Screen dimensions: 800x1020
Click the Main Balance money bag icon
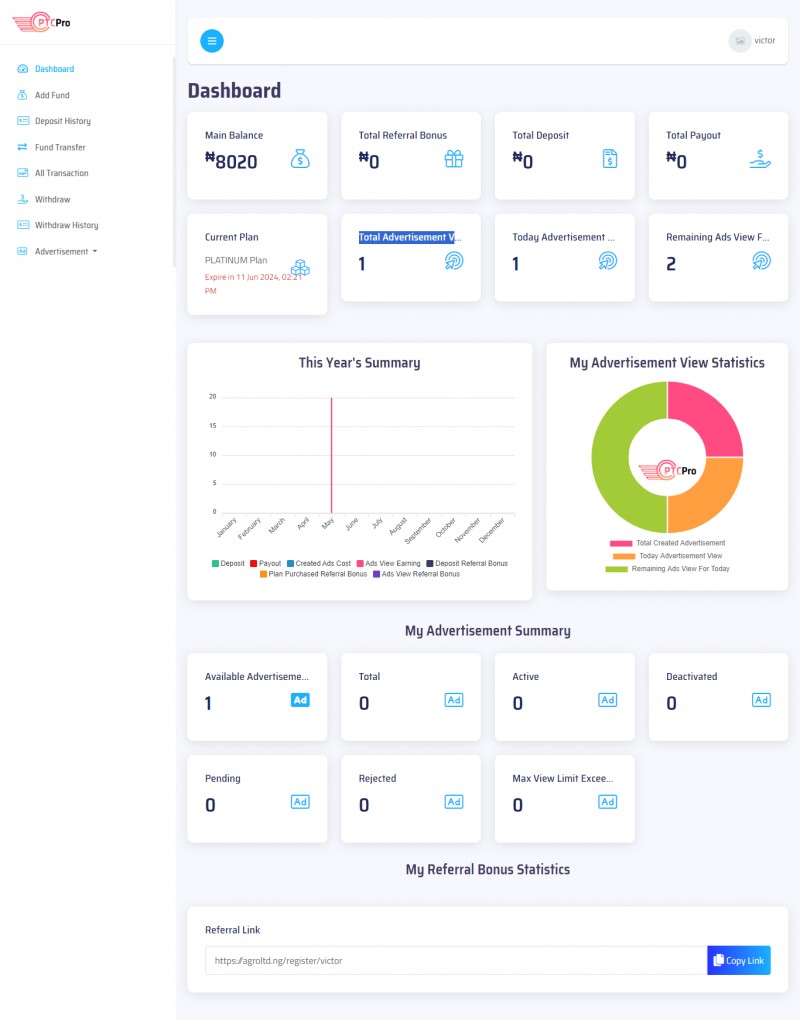[300, 159]
